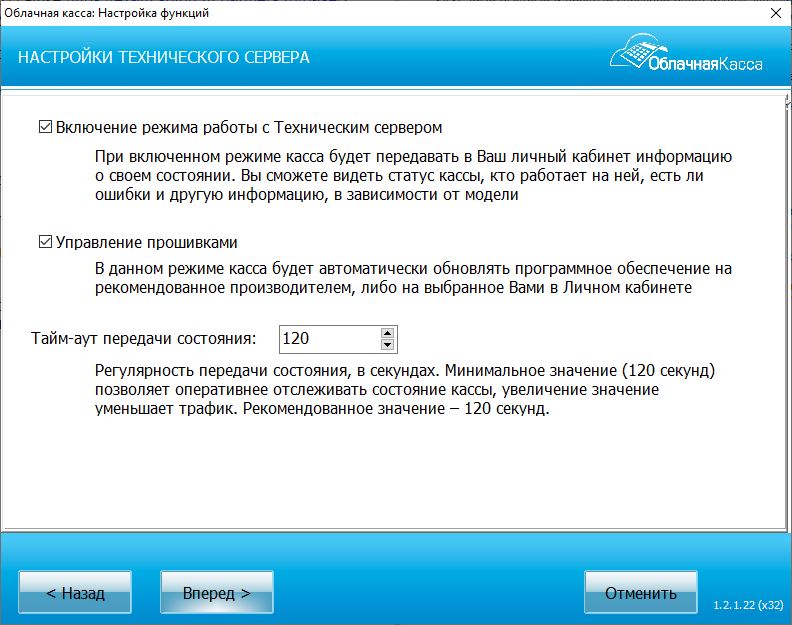The width and height of the screenshot is (792, 625).
Task: Click the firmware auto-update description paragraph
Action: 414,278
